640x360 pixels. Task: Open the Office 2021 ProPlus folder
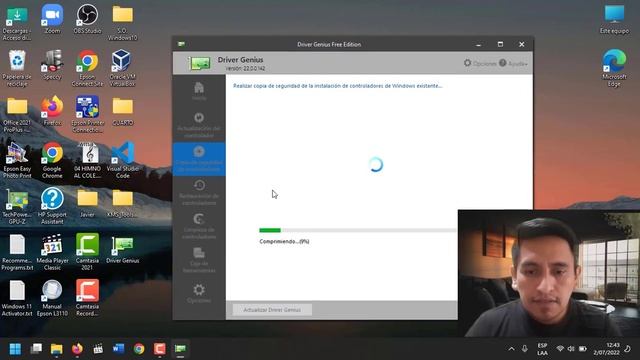click(17, 115)
